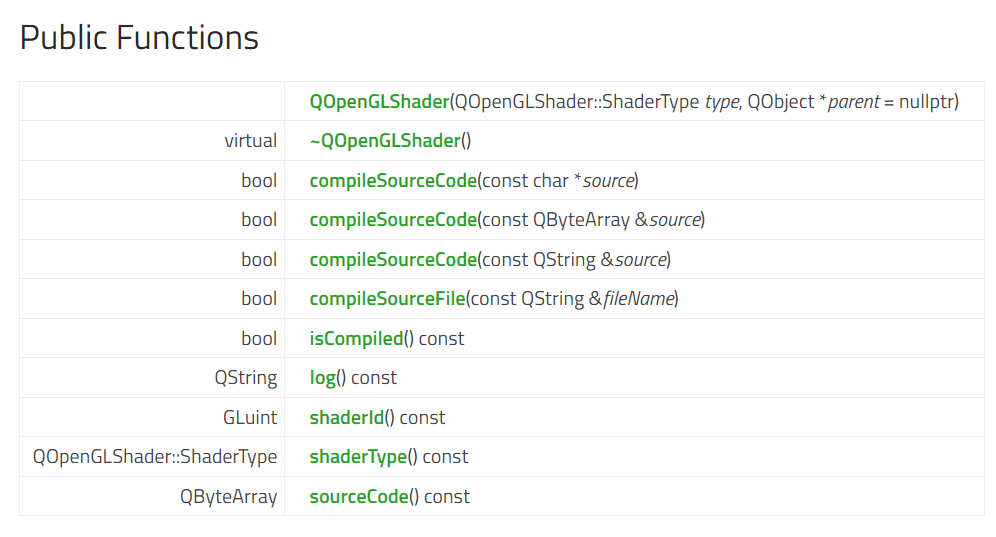Click the QString return type of log
This screenshot has width=996, height=537.
coord(245,377)
